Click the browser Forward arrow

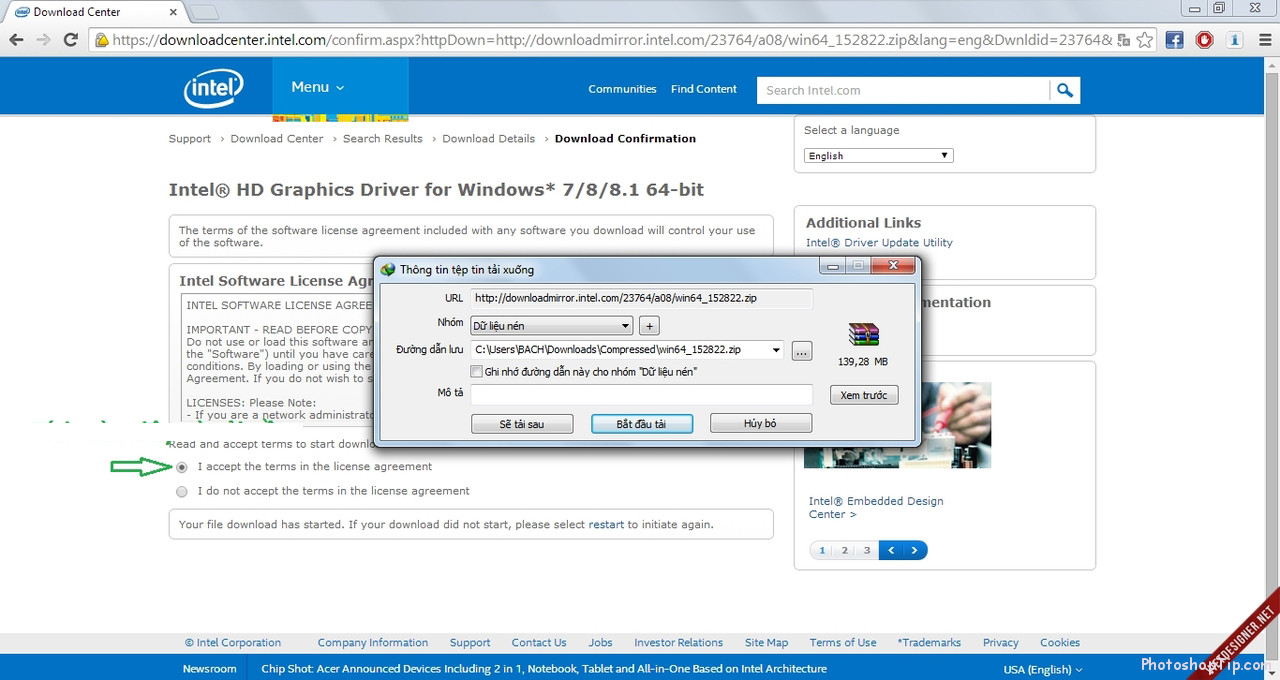[x=43, y=40]
